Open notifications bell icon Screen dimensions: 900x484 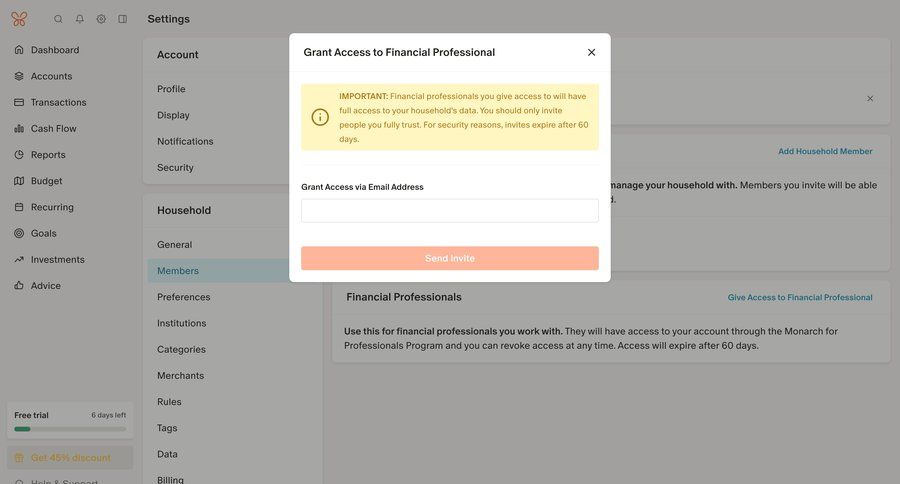[80, 19]
